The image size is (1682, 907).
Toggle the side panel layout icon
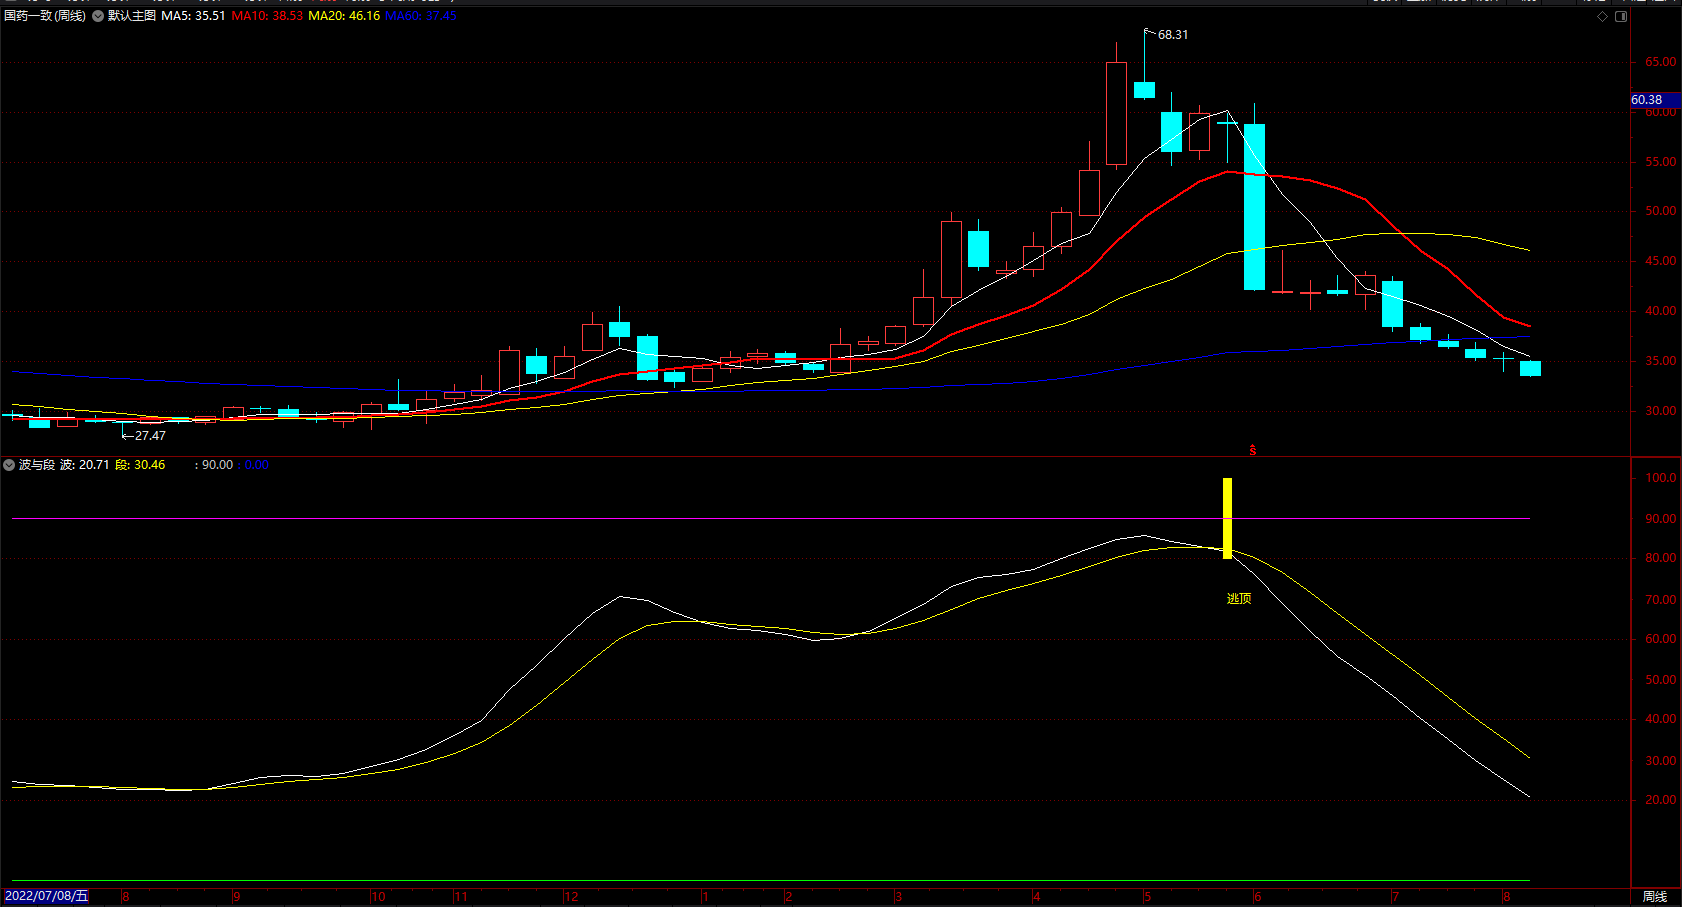click(x=1621, y=16)
